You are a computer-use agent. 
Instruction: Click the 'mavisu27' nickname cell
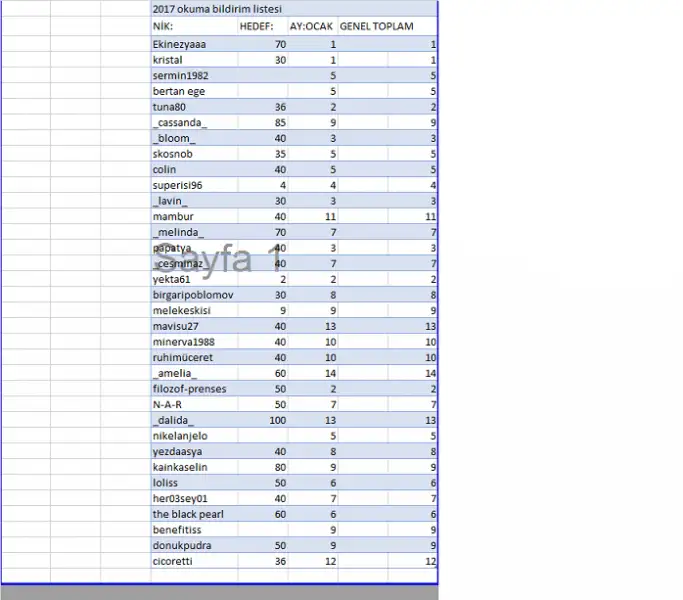192,326
